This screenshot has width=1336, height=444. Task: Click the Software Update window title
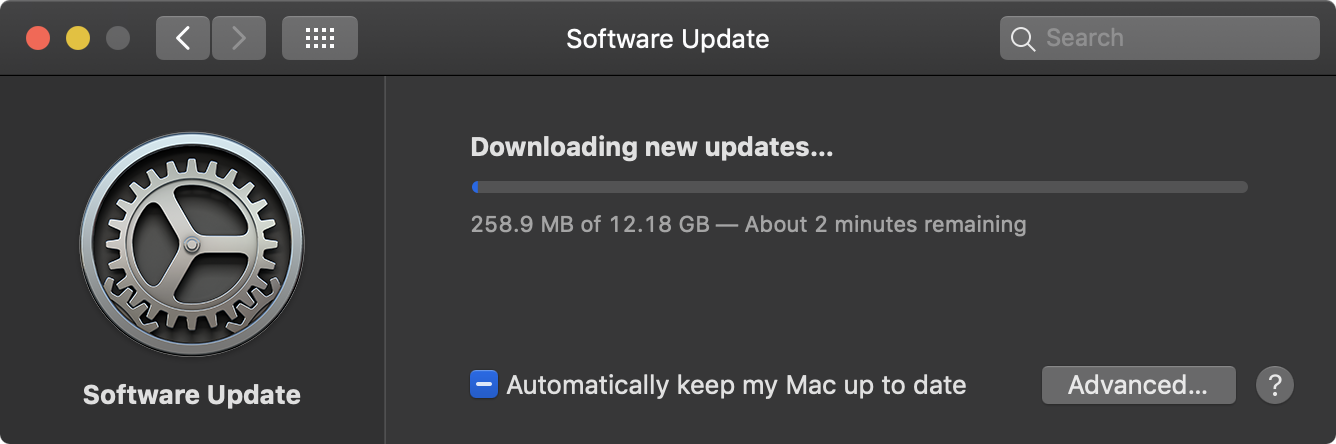[668, 39]
